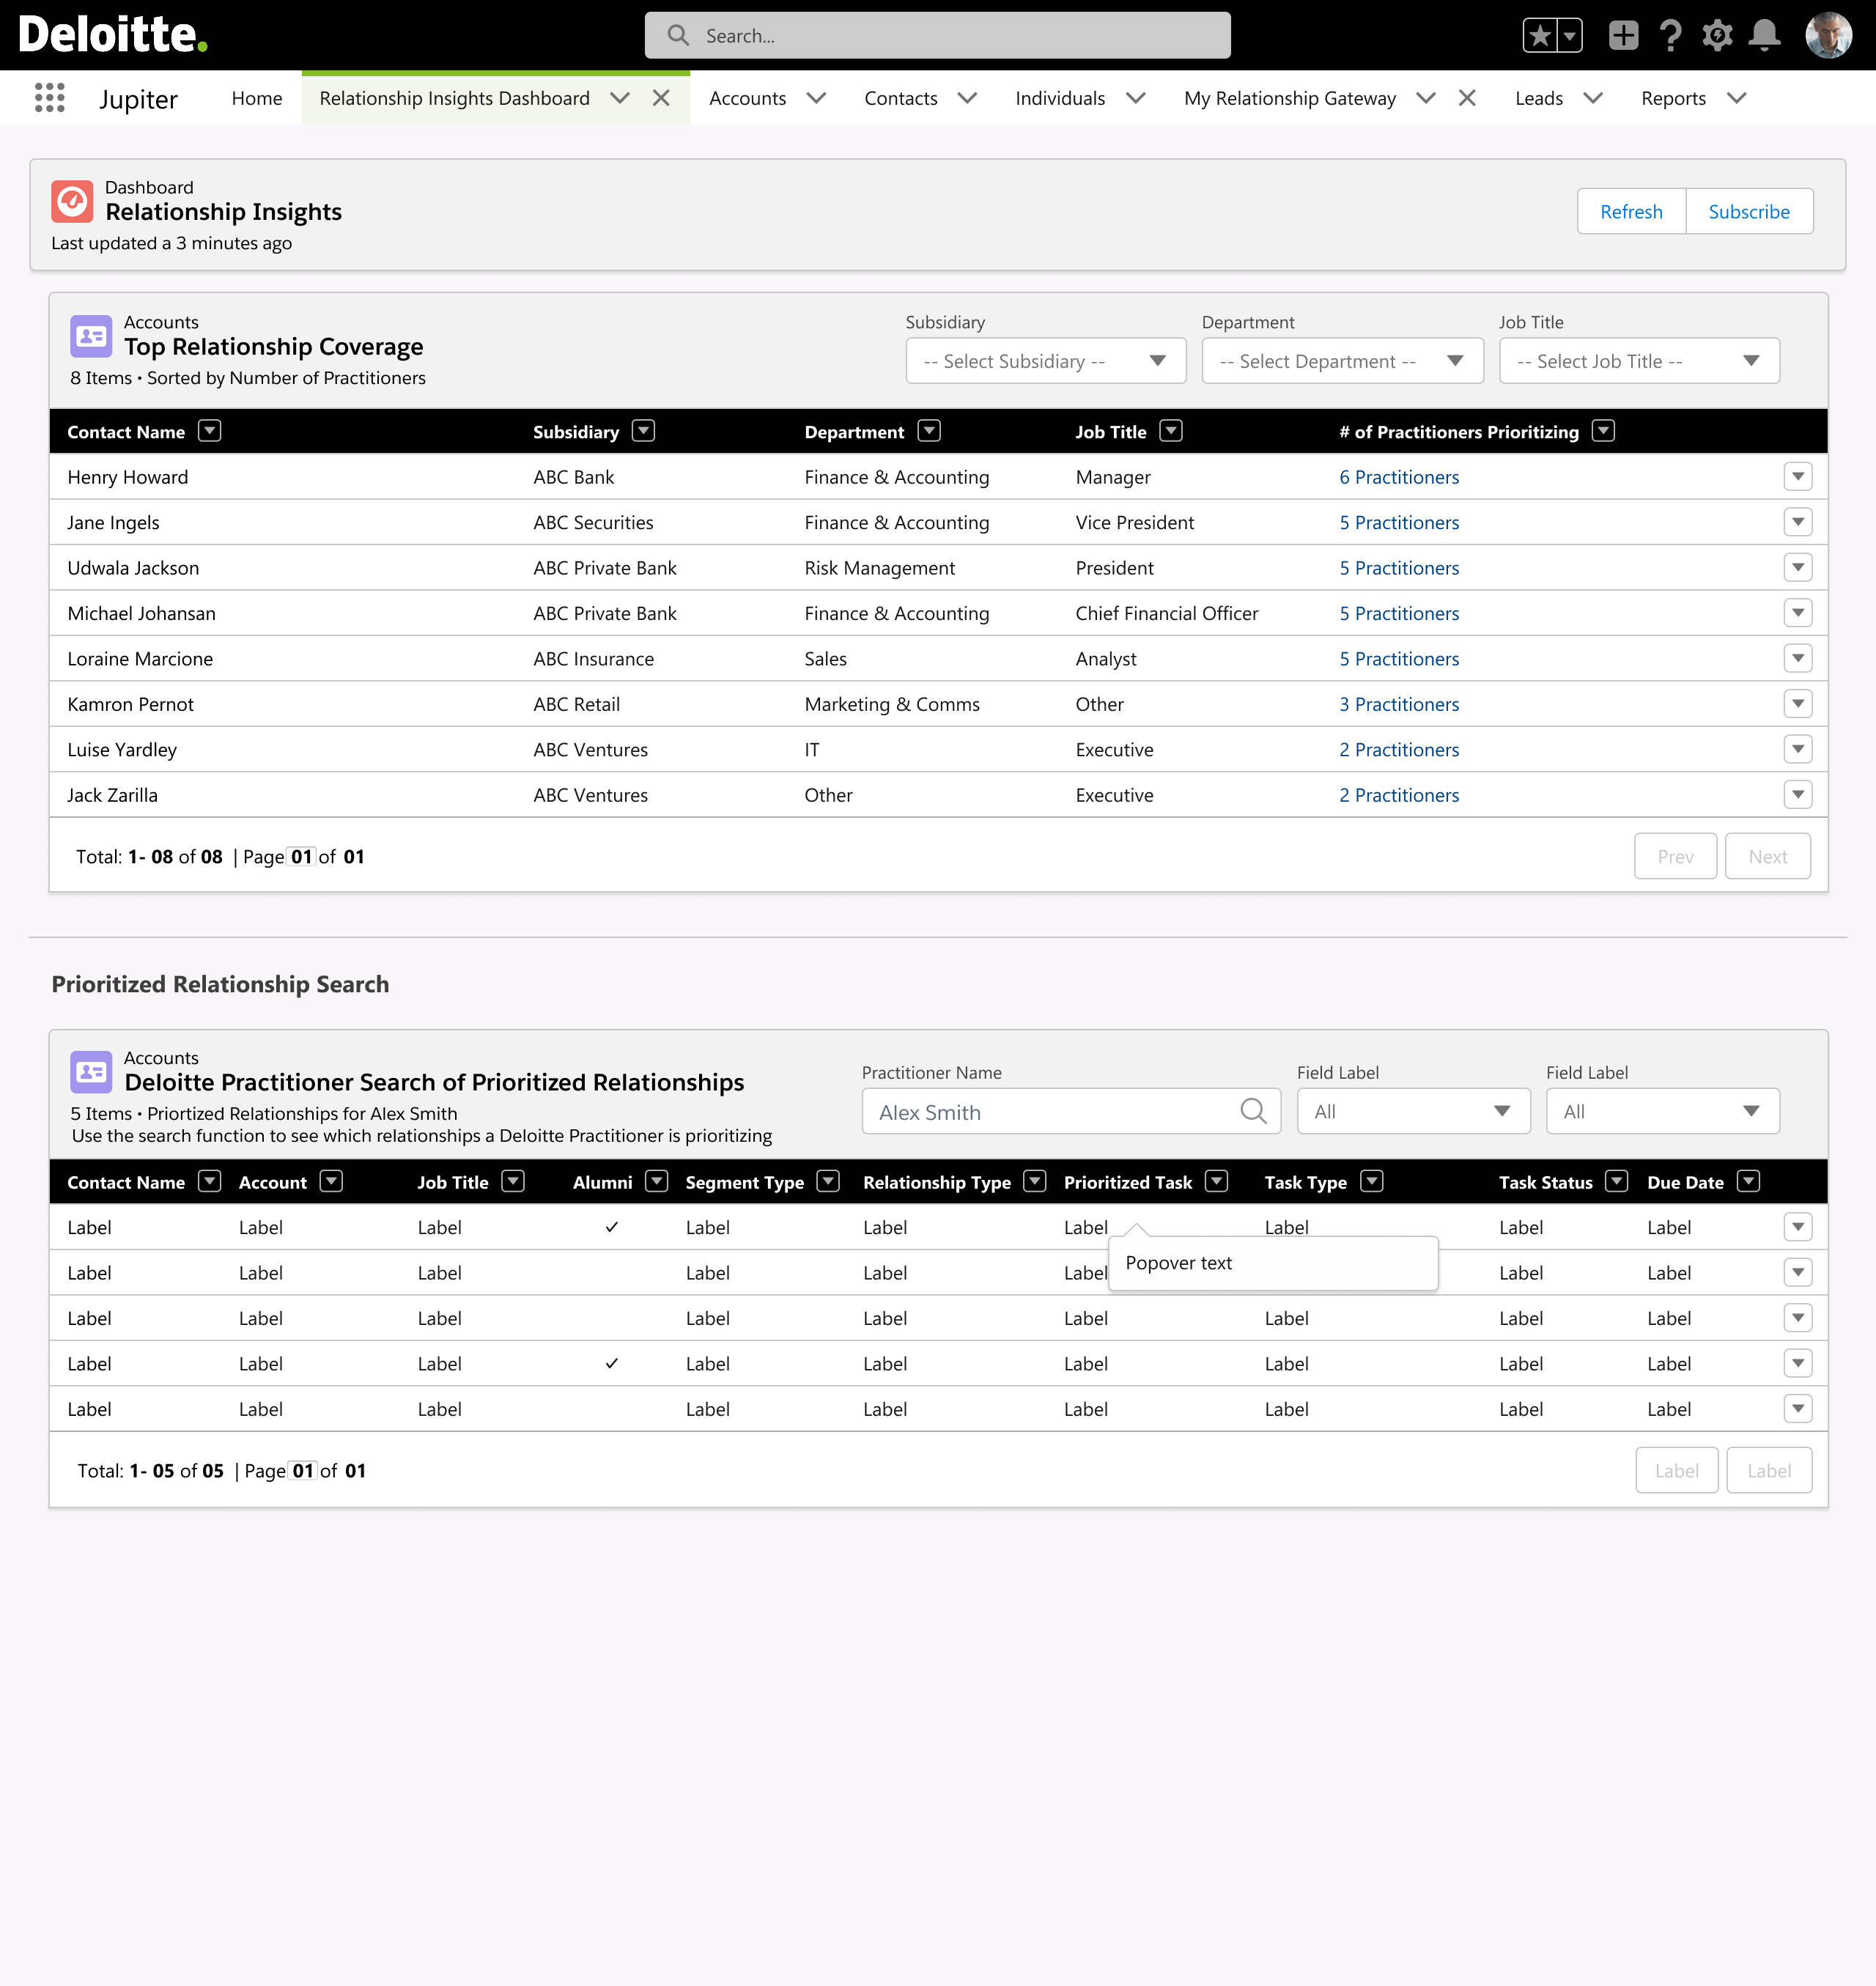Open # of Practitioners Prioritizing column menu
This screenshot has width=1876, height=1986.
[x=1603, y=431]
